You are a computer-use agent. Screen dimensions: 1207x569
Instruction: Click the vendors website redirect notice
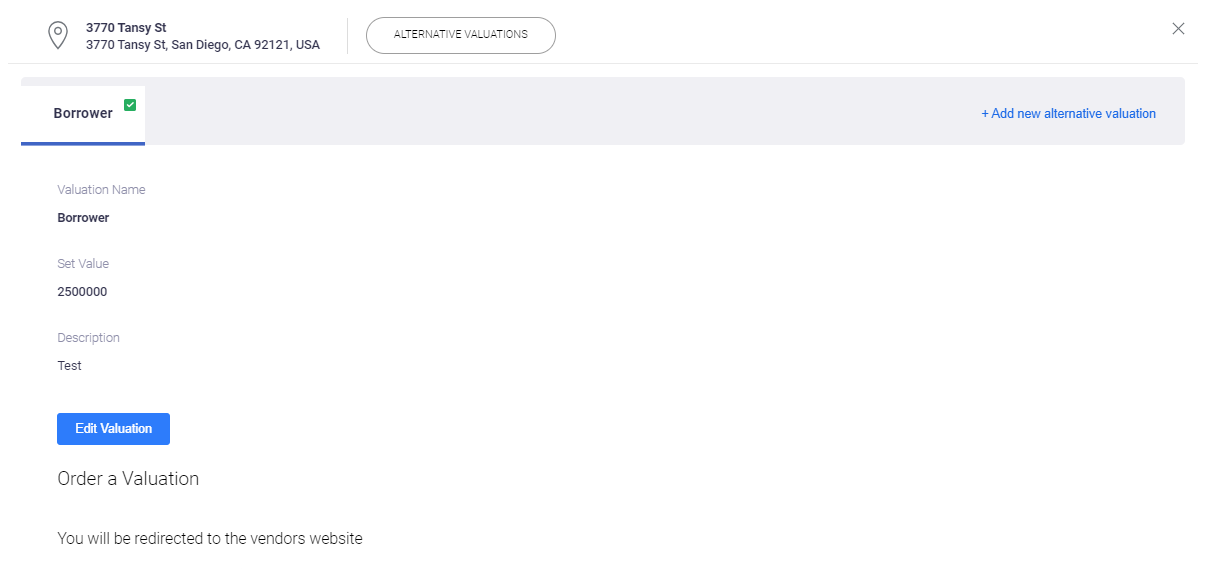point(210,538)
